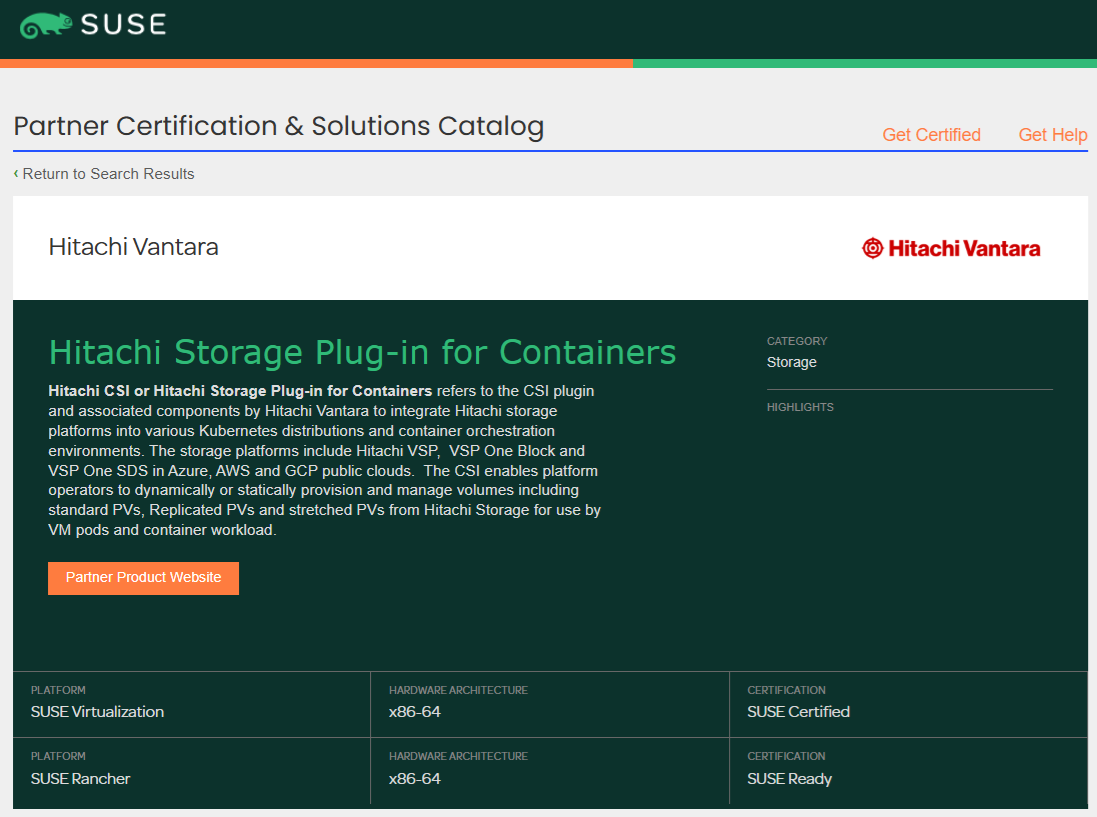Viewport: 1097px width, 817px height.
Task: Click the CATEGORY label
Action: point(797,341)
